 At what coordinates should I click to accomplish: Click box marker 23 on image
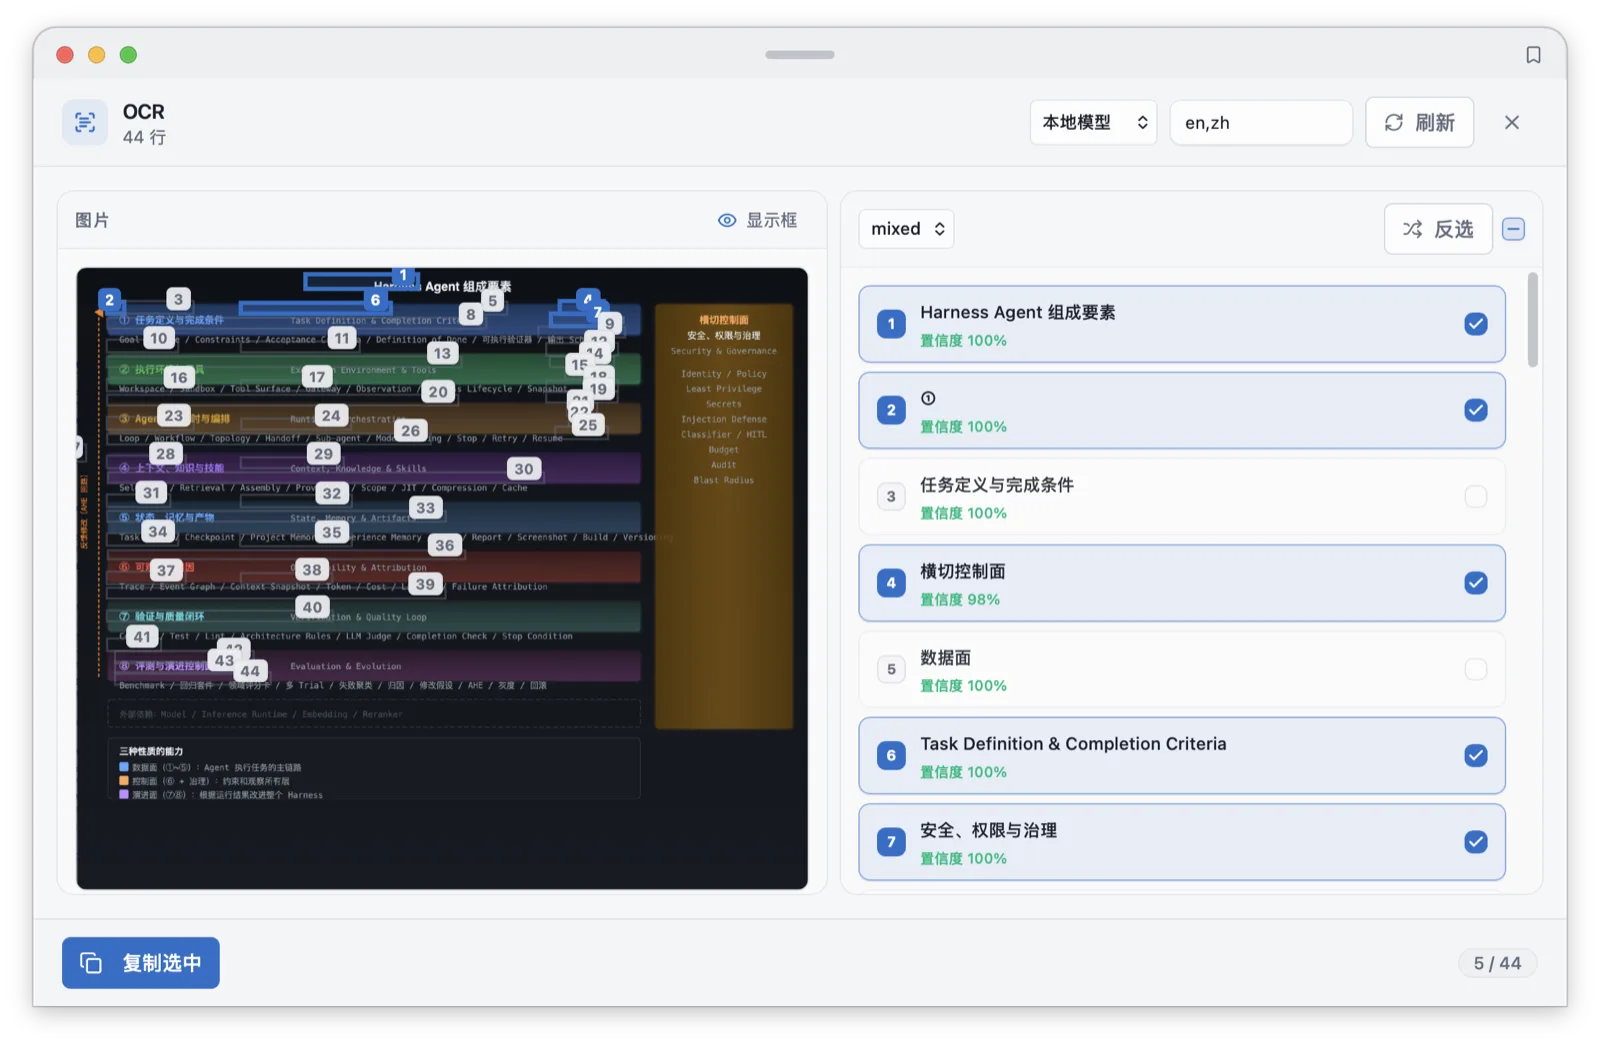click(174, 416)
